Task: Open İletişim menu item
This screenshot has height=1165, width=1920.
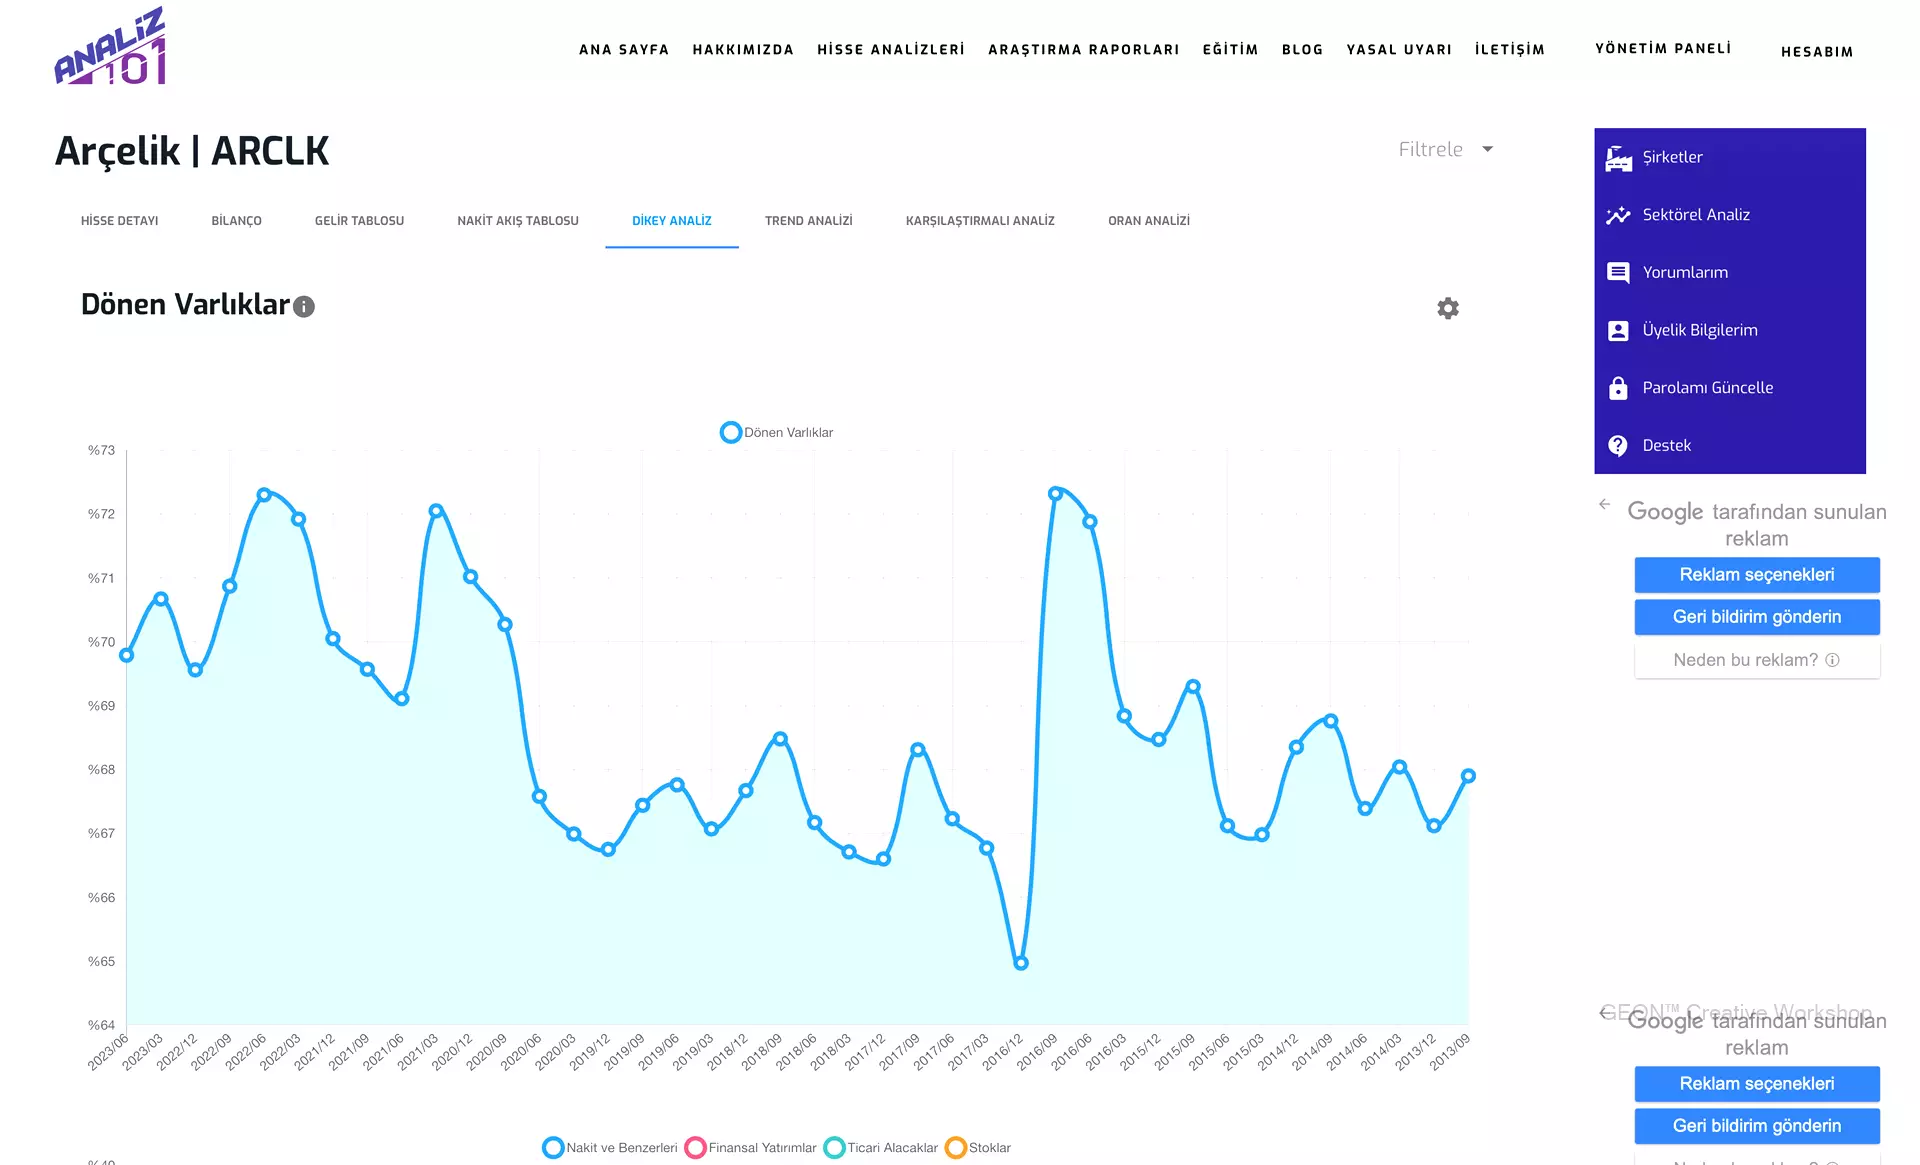Action: [x=1510, y=50]
